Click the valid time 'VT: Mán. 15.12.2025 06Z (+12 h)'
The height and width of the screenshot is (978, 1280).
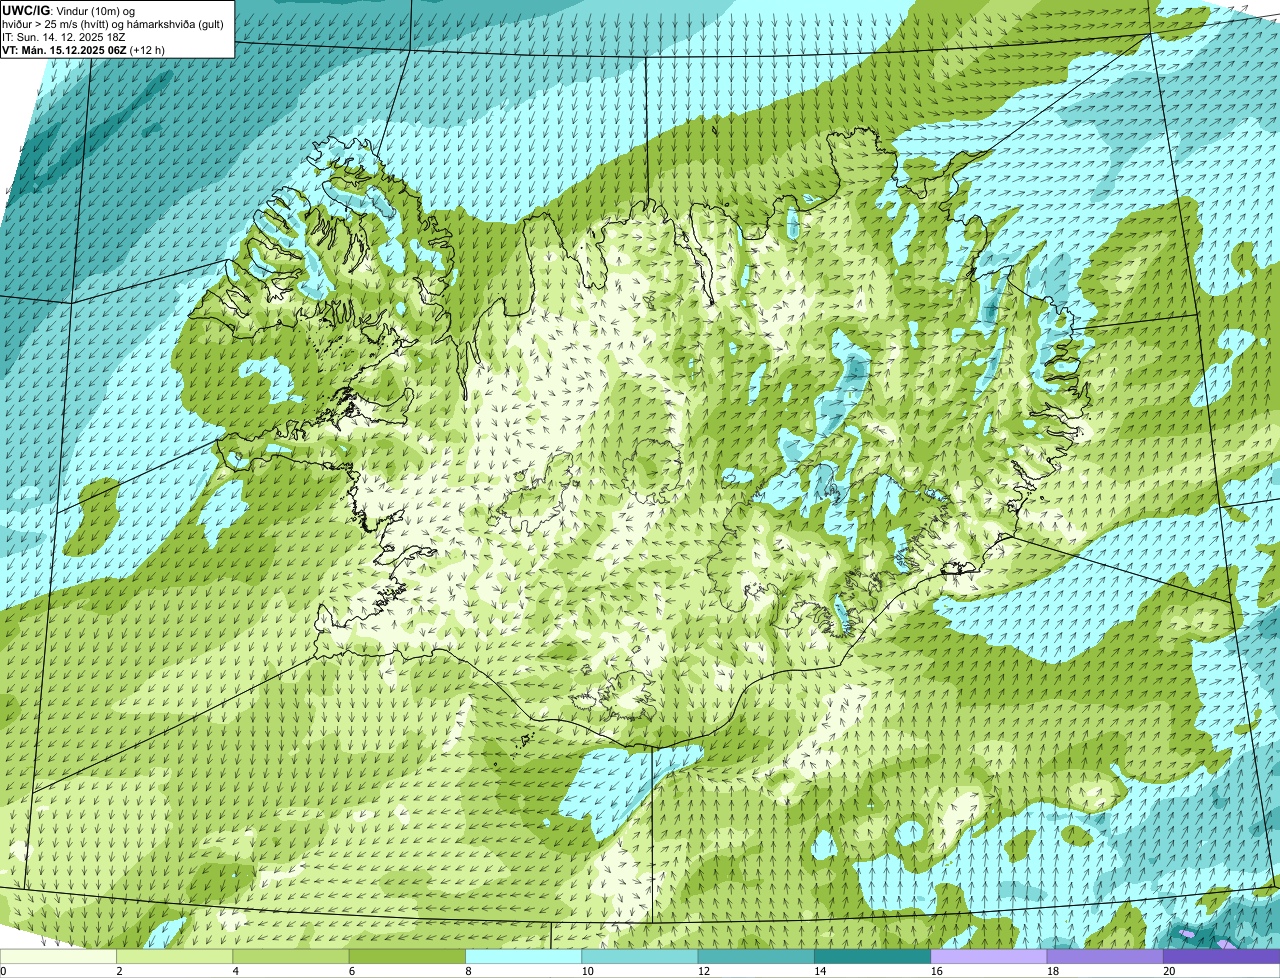[84, 50]
